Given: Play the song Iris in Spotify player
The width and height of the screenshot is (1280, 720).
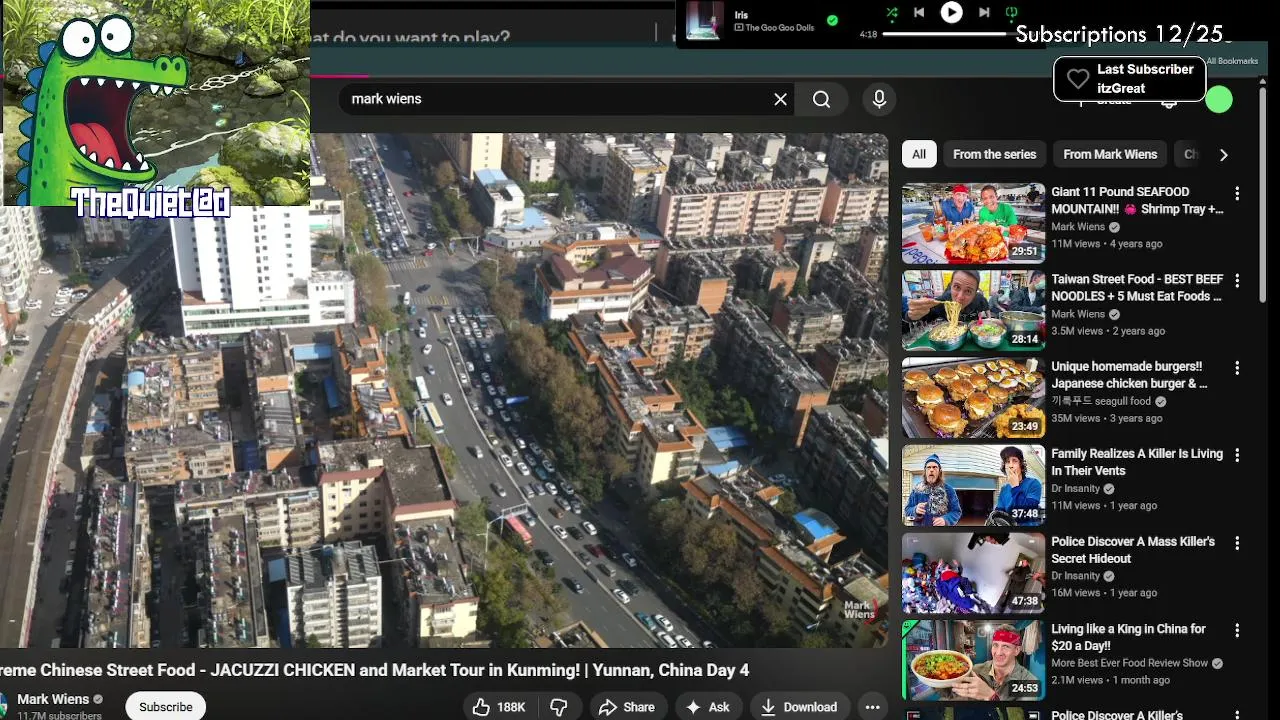Looking at the screenshot, I should 951,12.
